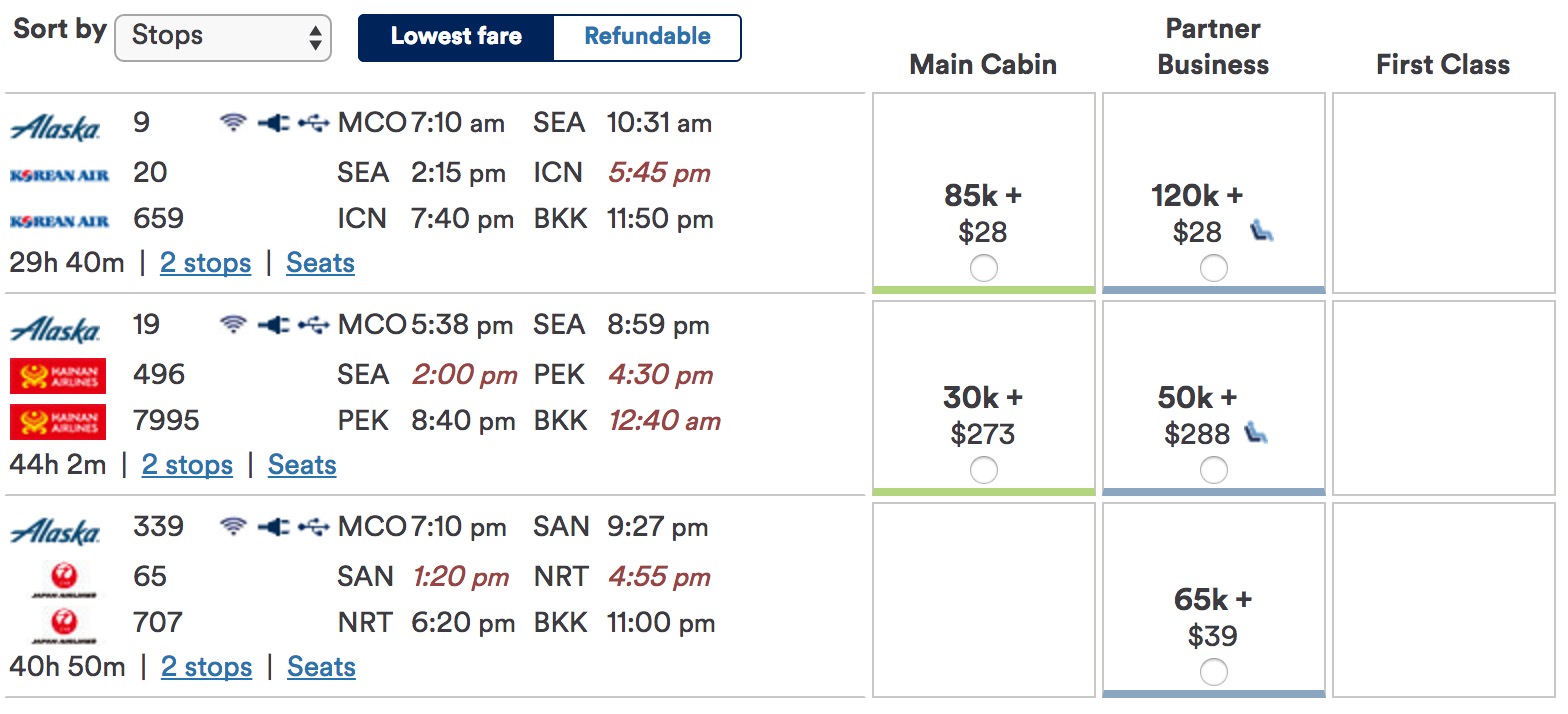Viewport: 1568px width, 714px height.
Task: Expand 2 stops details for 44h 2m itinerary
Action: 187,466
